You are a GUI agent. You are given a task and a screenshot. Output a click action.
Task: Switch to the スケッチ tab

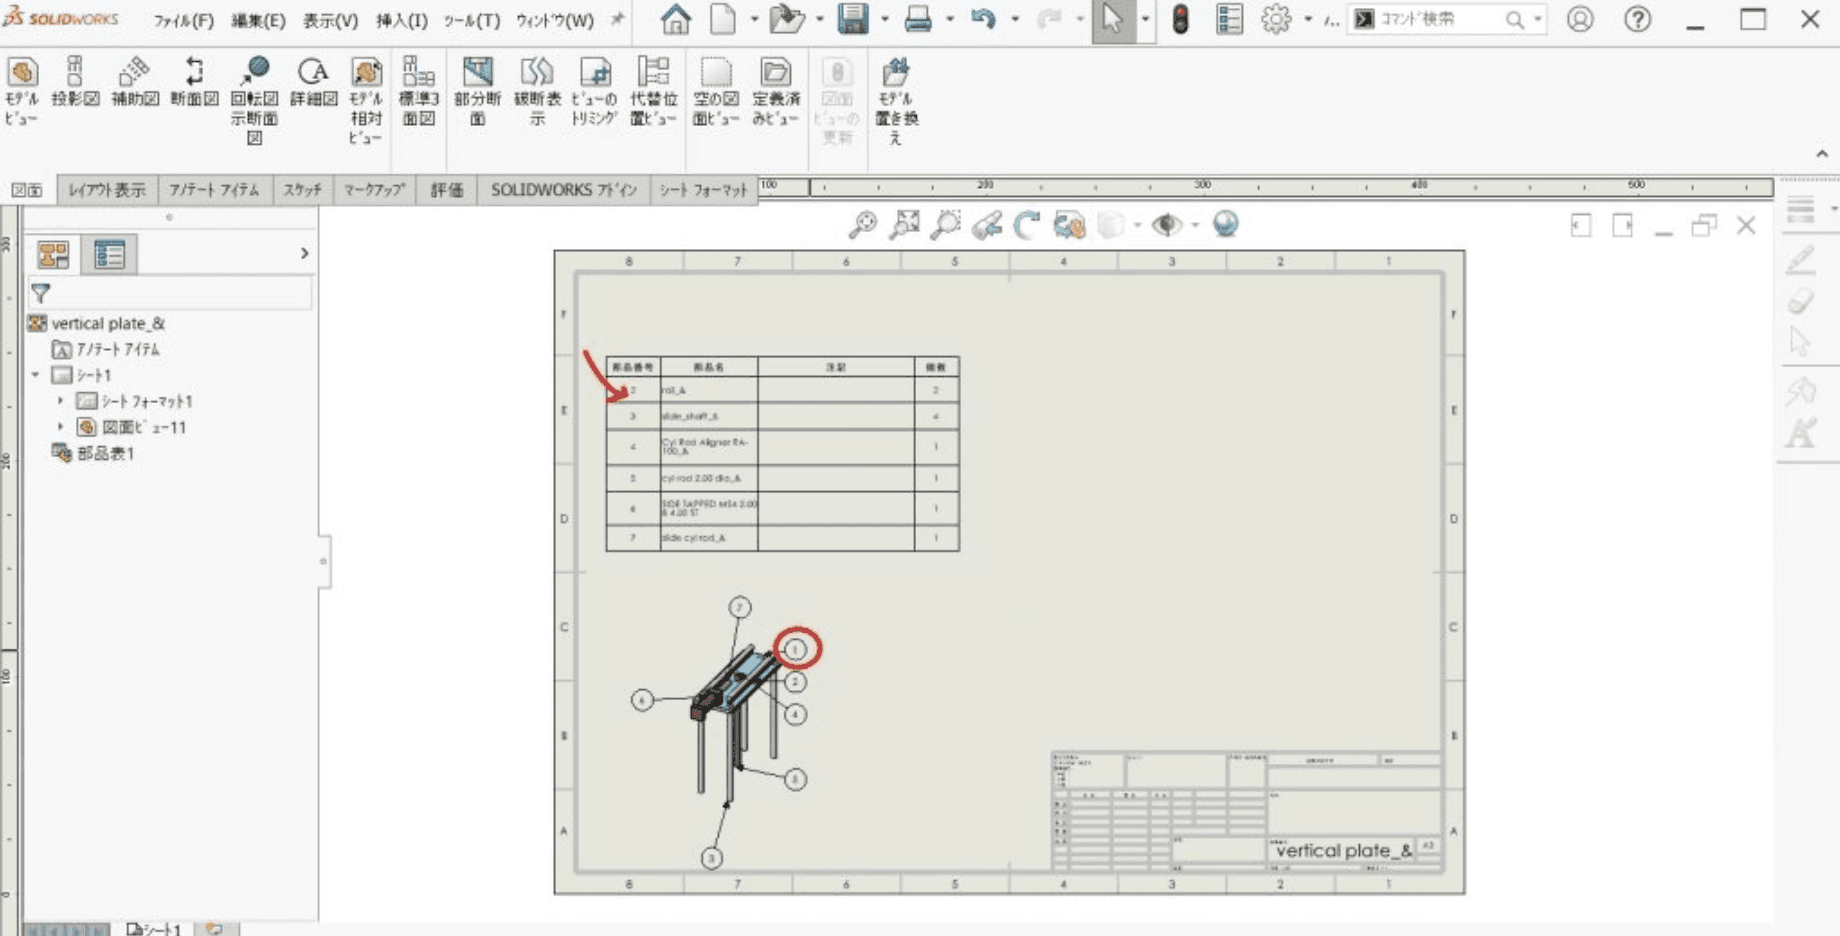302,190
